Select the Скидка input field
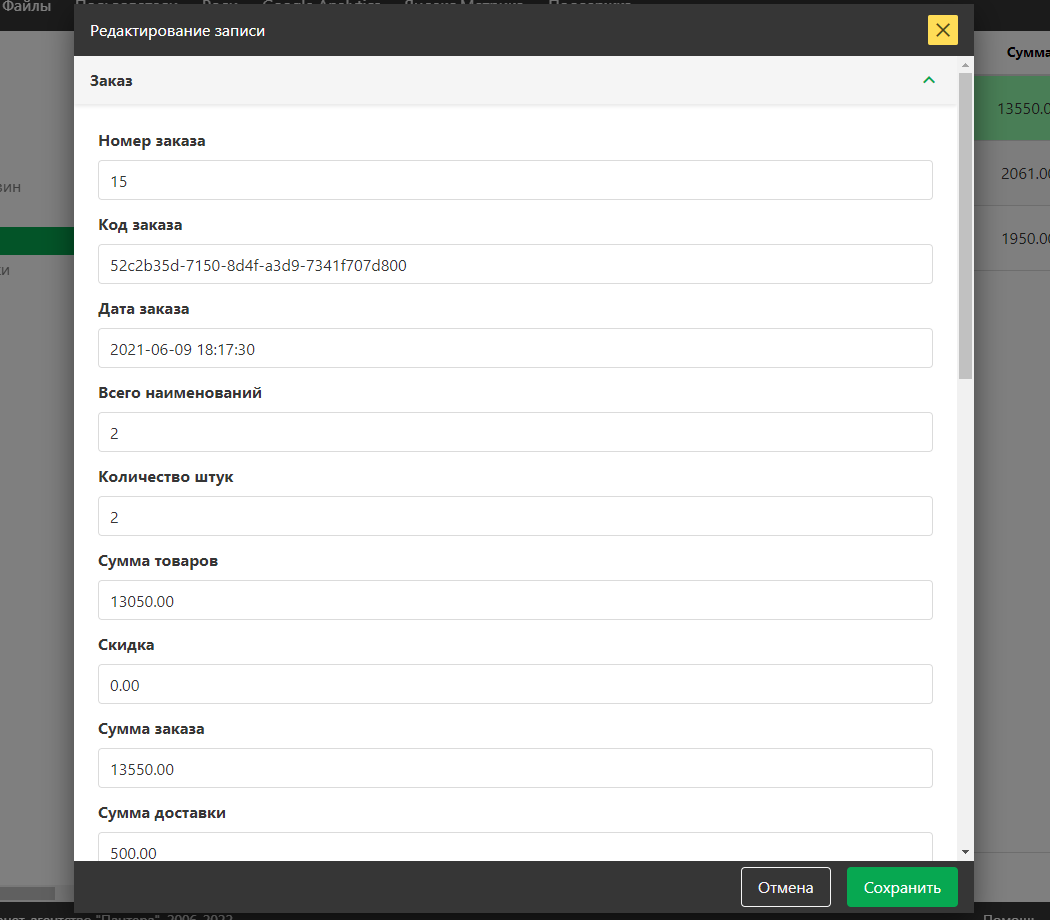1050x920 pixels. coord(515,685)
